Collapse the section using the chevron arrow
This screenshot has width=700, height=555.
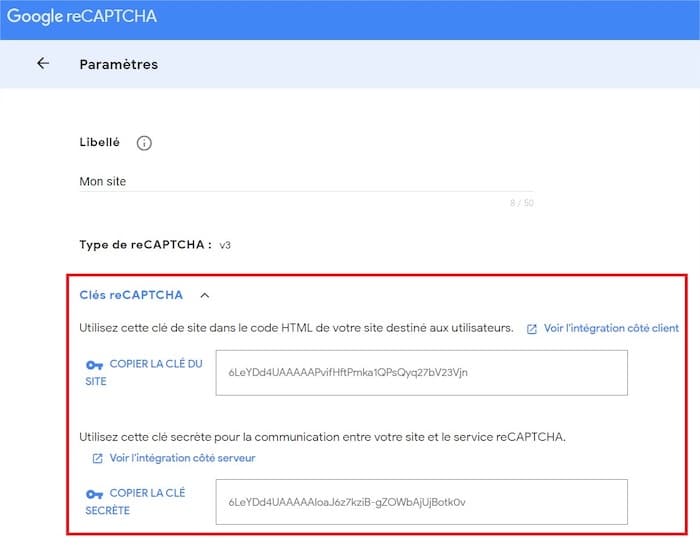point(205,296)
